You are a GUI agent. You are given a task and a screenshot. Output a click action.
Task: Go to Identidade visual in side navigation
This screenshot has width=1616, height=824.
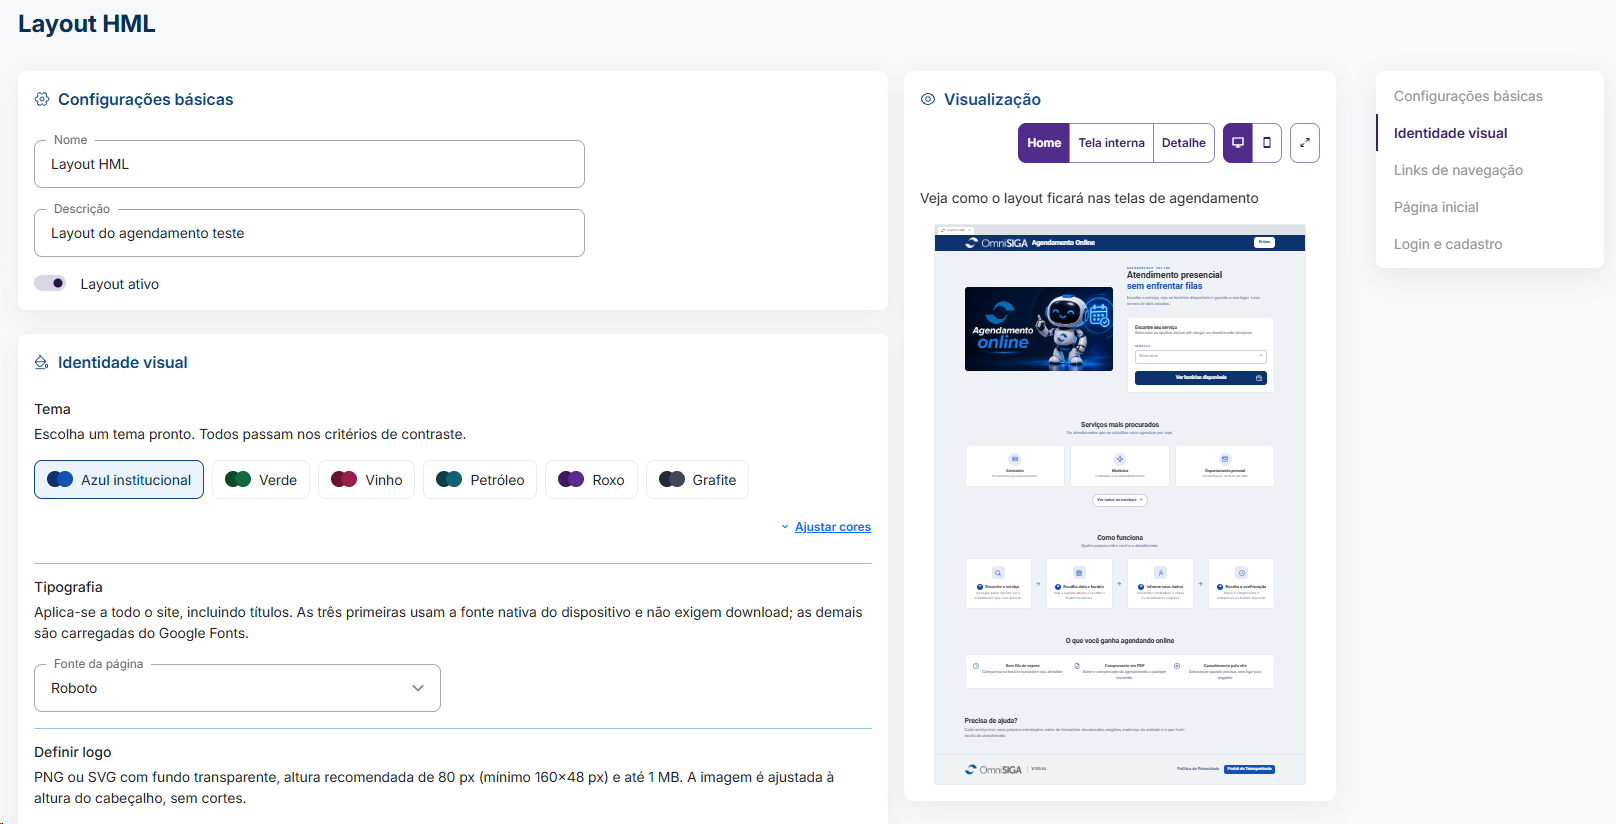pyautogui.click(x=1450, y=133)
